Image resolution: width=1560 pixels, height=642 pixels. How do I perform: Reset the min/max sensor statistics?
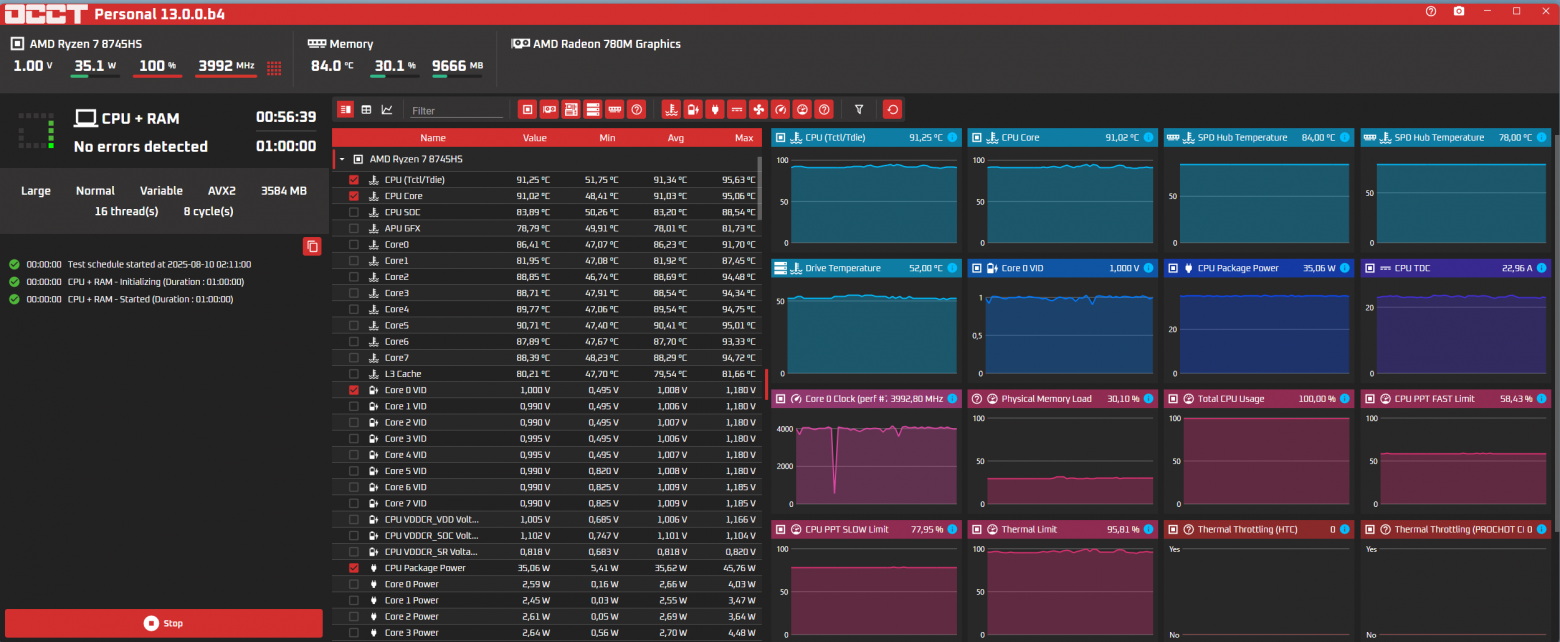coord(893,110)
